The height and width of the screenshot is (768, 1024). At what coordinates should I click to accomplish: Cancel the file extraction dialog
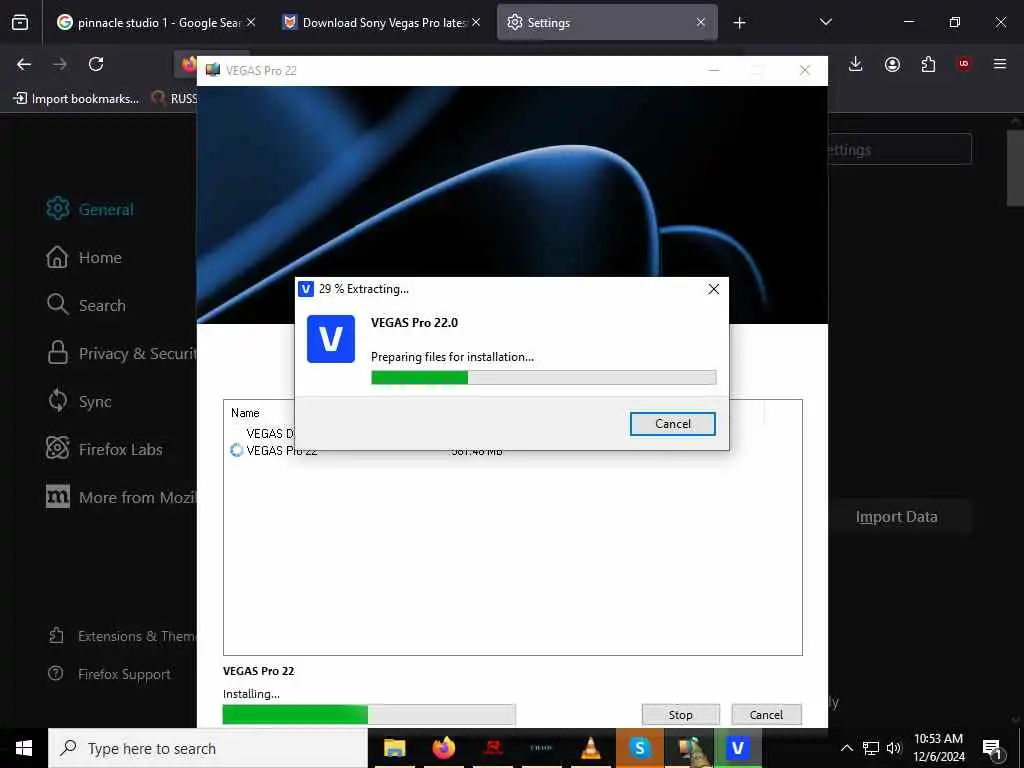click(x=672, y=424)
